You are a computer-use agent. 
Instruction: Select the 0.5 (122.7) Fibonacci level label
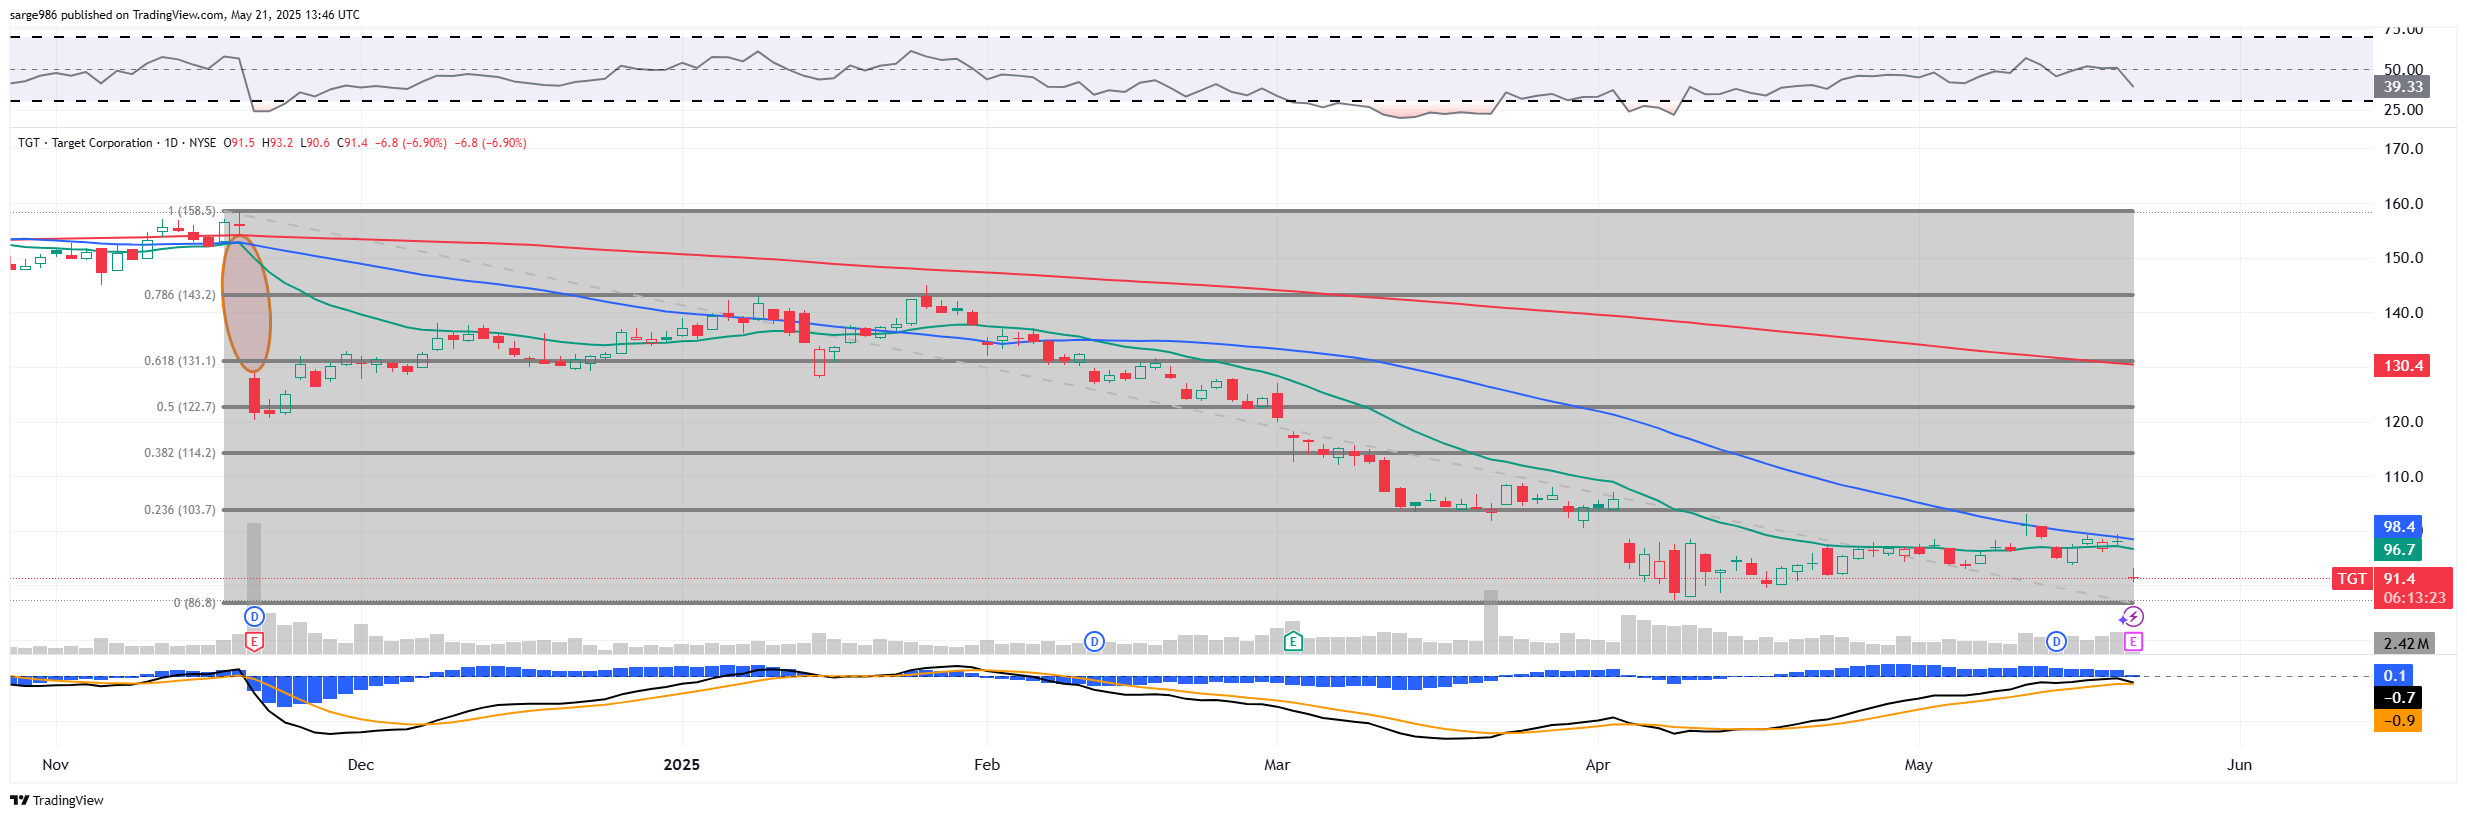coord(186,407)
